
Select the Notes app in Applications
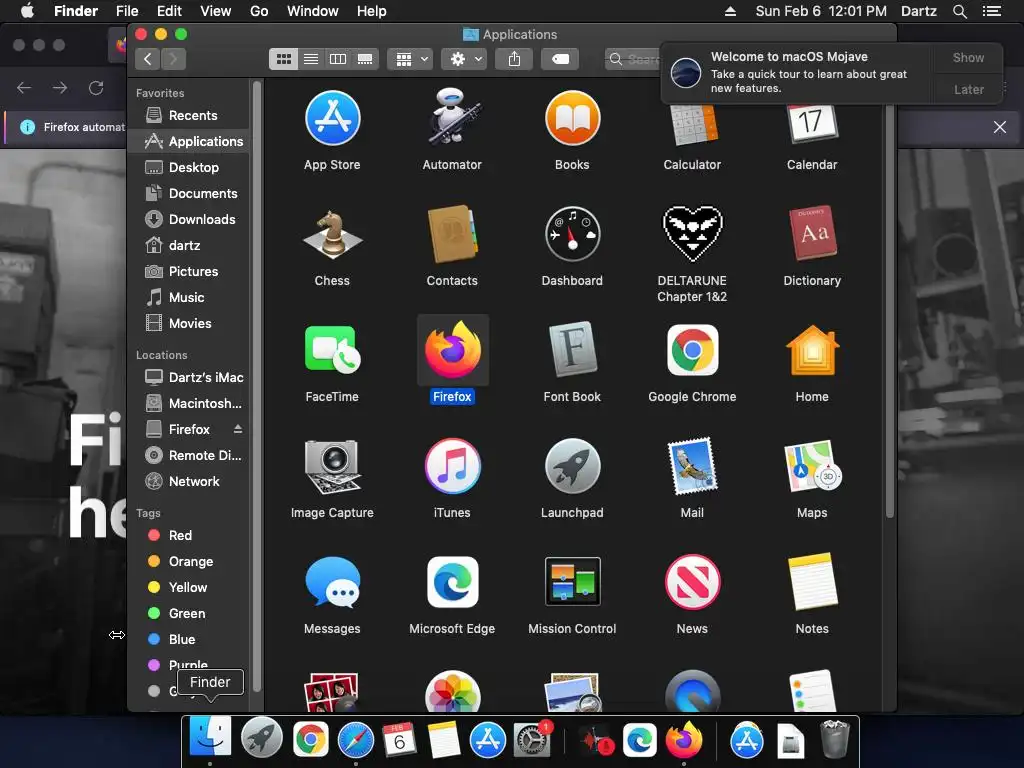tap(812, 582)
